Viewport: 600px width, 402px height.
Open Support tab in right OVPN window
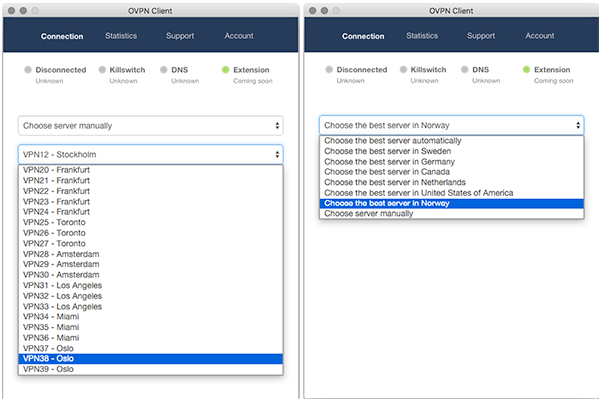pos(481,36)
